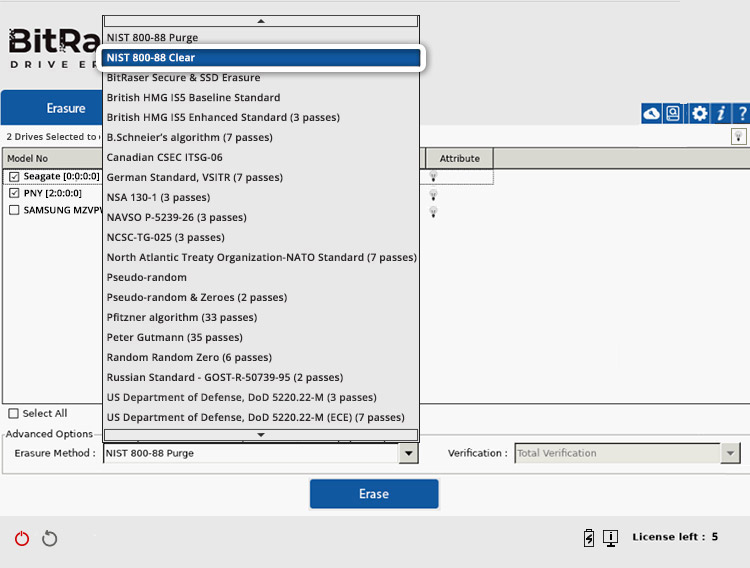This screenshot has height=568, width=750.
Task: Choose NATO Standard (7 passes) method
Action: tap(261, 257)
